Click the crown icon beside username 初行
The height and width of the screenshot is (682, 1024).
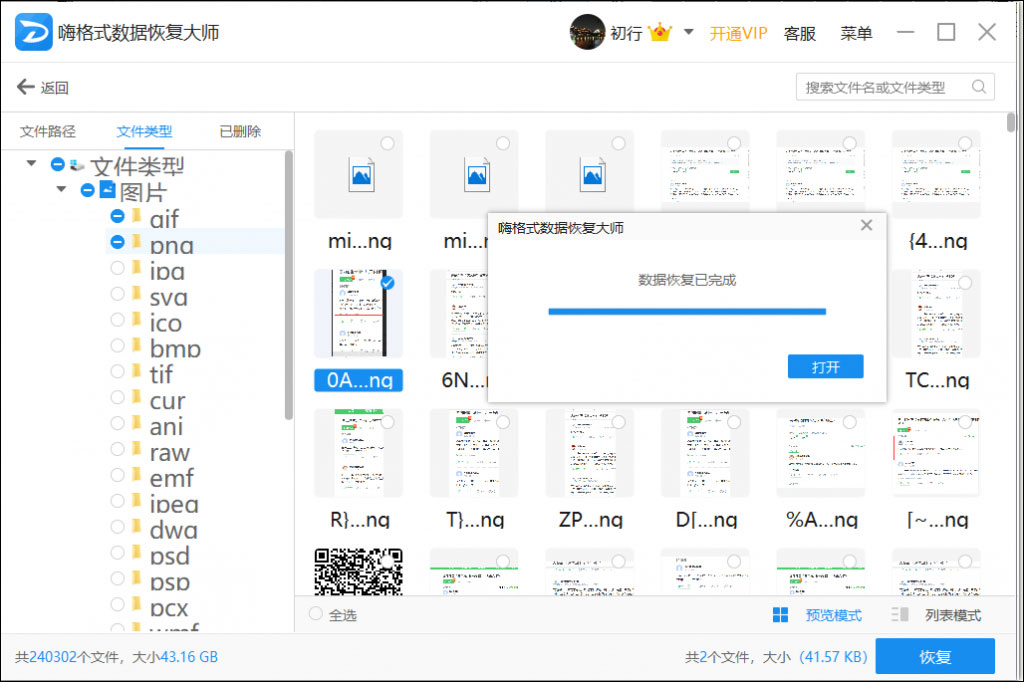660,32
